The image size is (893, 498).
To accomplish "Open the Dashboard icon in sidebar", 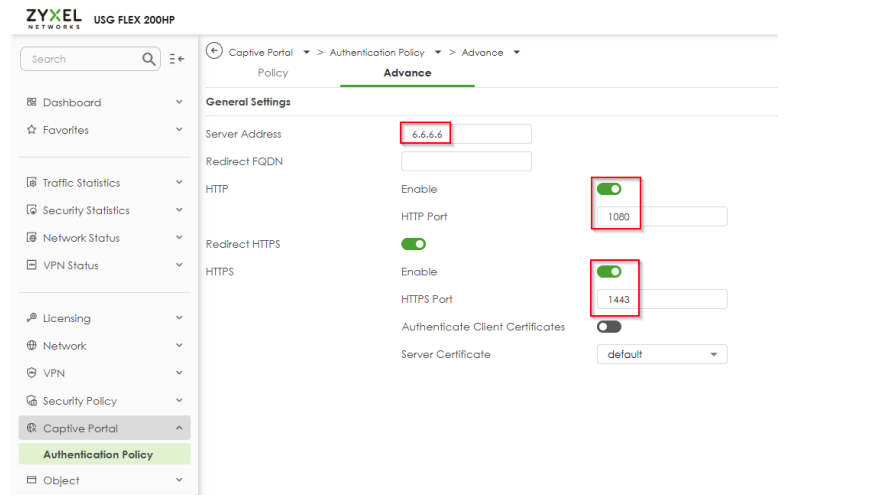I will [31, 102].
